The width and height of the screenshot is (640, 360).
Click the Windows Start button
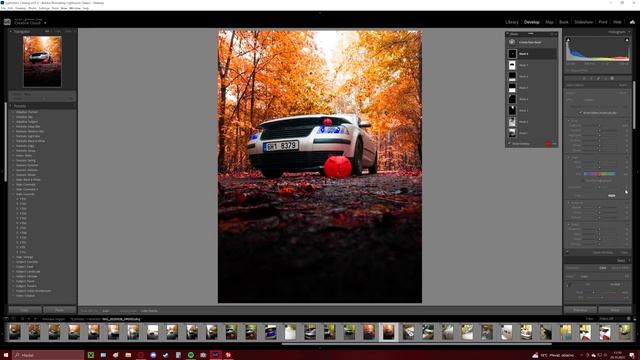tap(6, 355)
